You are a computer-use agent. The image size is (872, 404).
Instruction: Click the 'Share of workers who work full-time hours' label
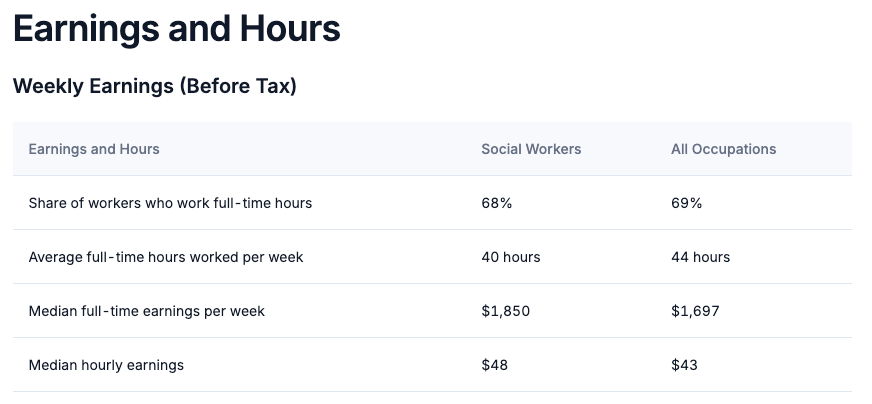click(170, 203)
